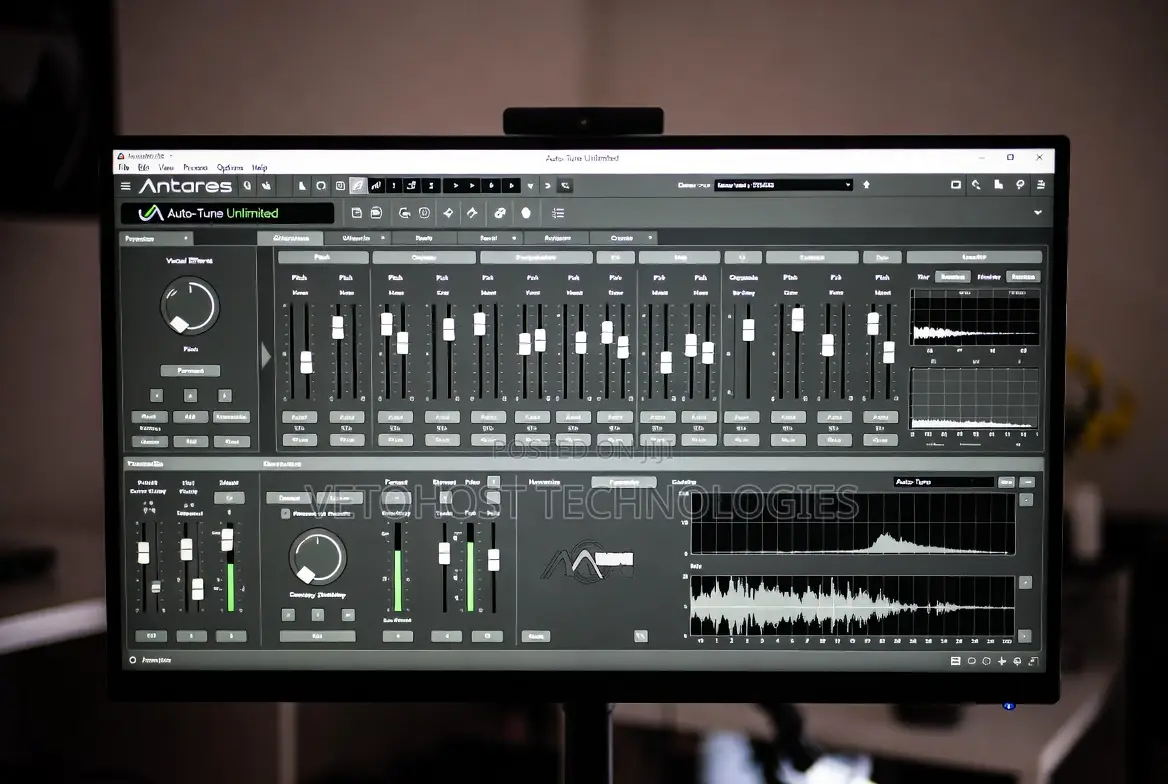Open the View menu
Image resolution: width=1168 pixels, height=784 pixels.
166,168
